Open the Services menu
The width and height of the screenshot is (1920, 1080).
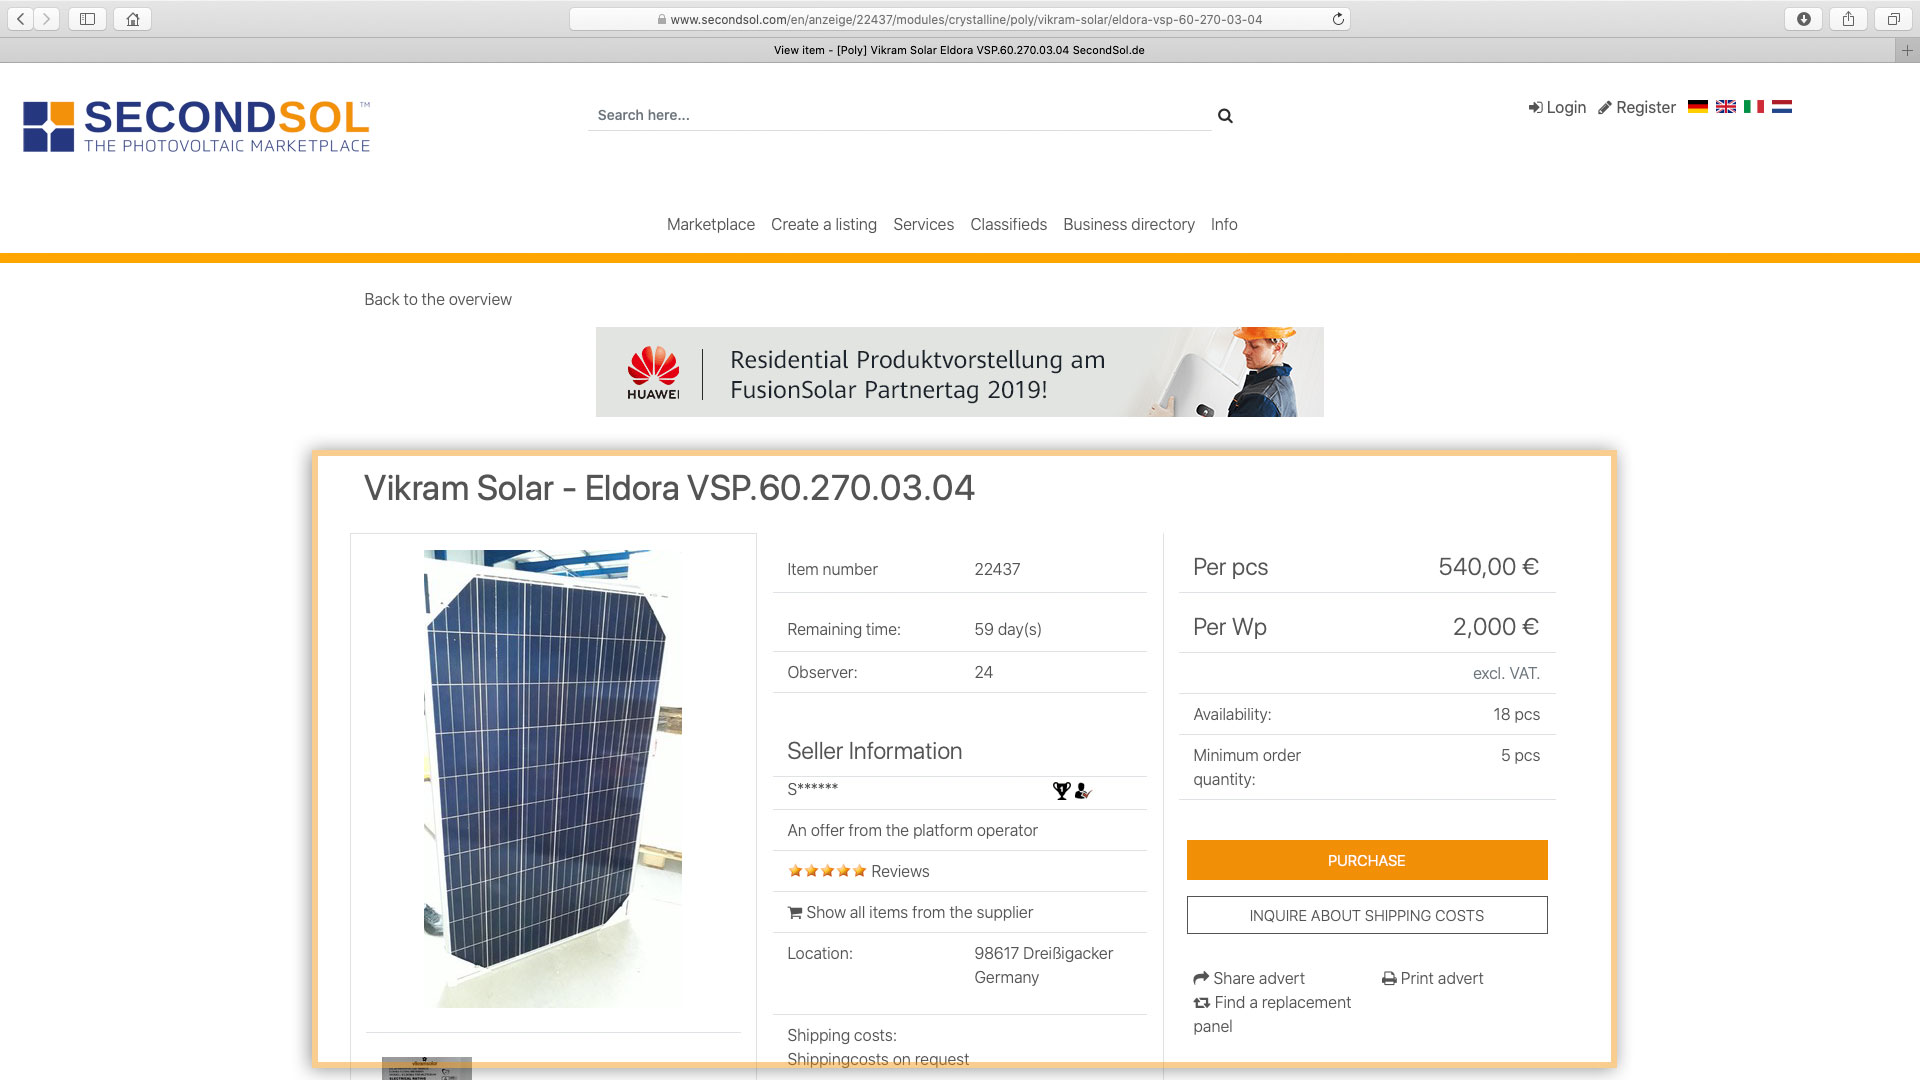click(923, 225)
